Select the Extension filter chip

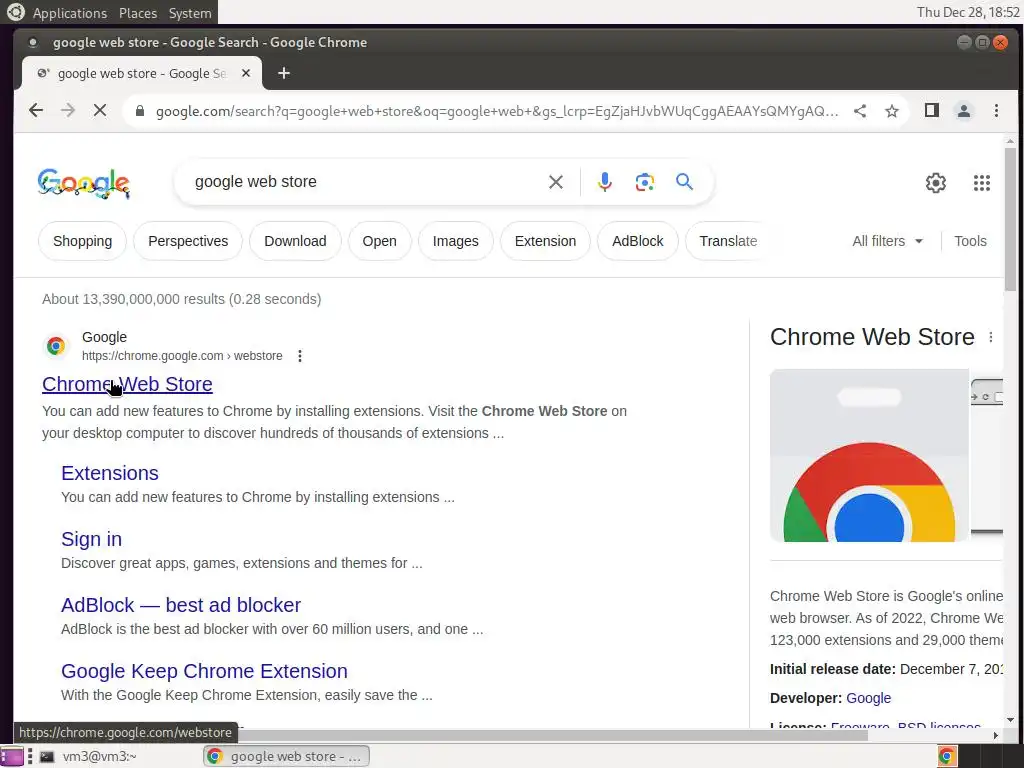[545, 241]
